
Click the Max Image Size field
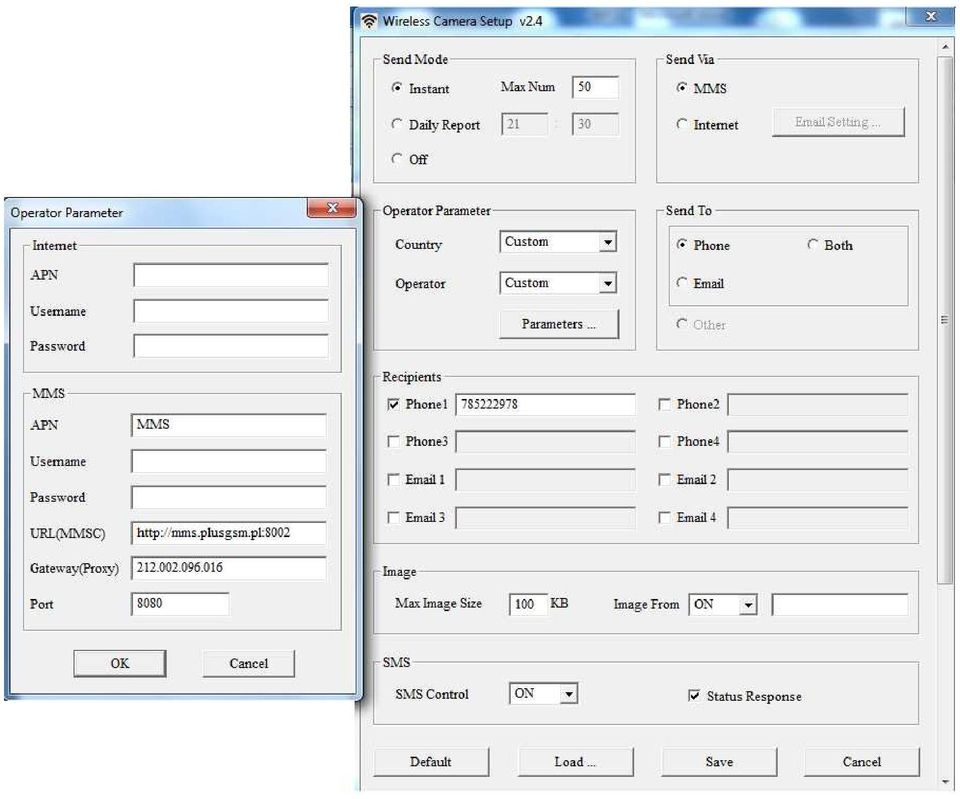(x=528, y=604)
